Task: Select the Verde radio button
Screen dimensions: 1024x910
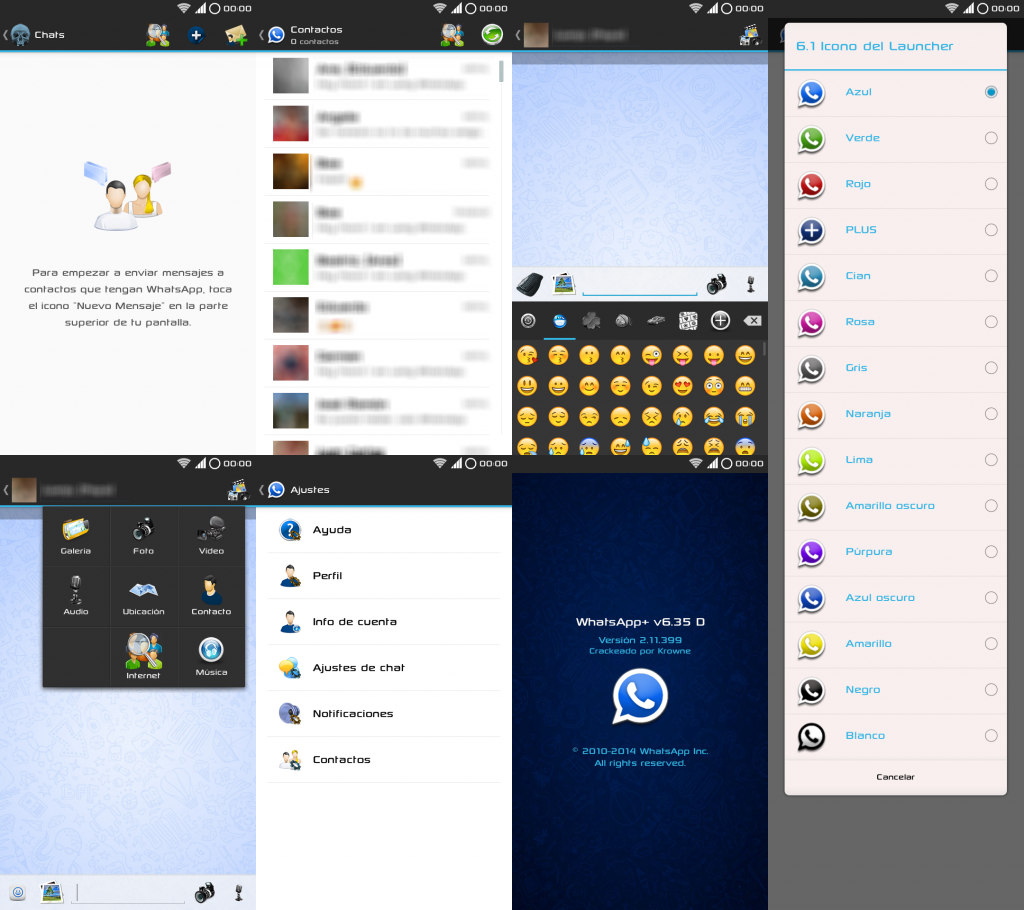Action: pos(991,138)
